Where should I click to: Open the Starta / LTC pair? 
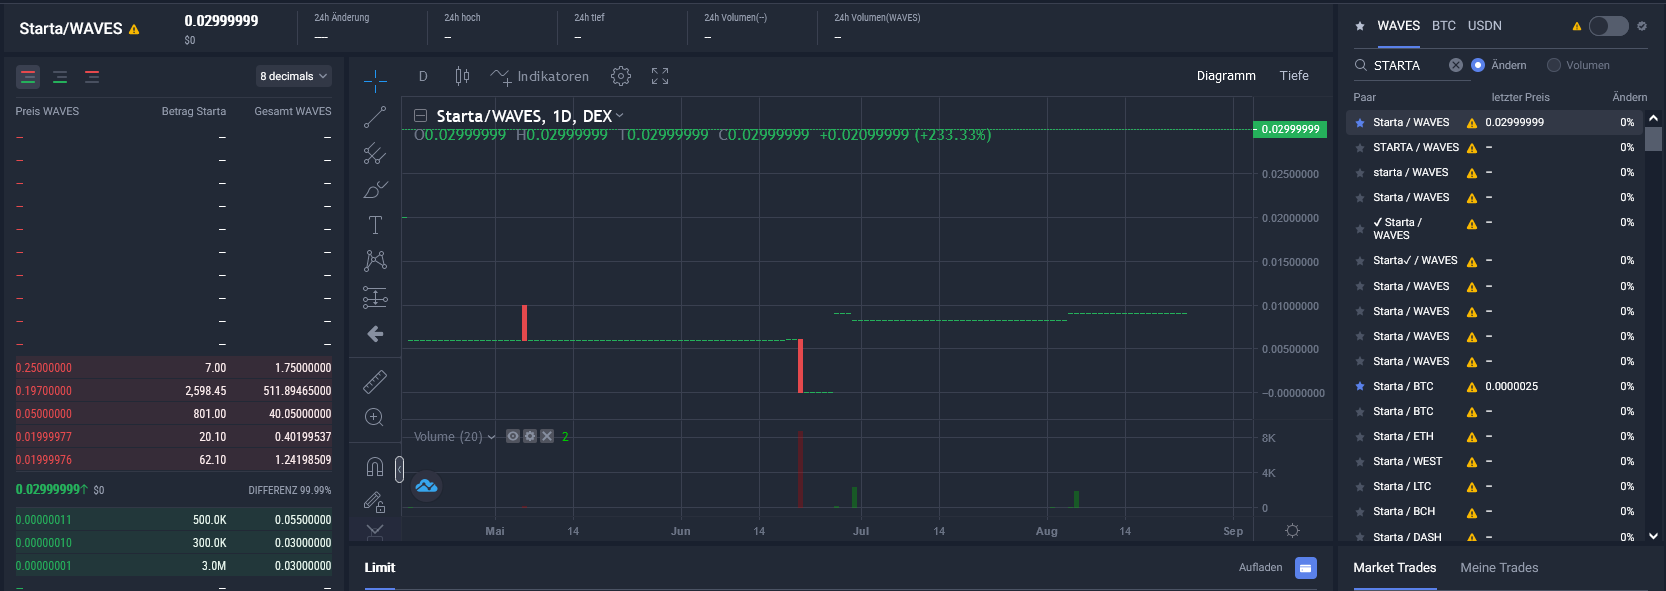tap(1495, 487)
